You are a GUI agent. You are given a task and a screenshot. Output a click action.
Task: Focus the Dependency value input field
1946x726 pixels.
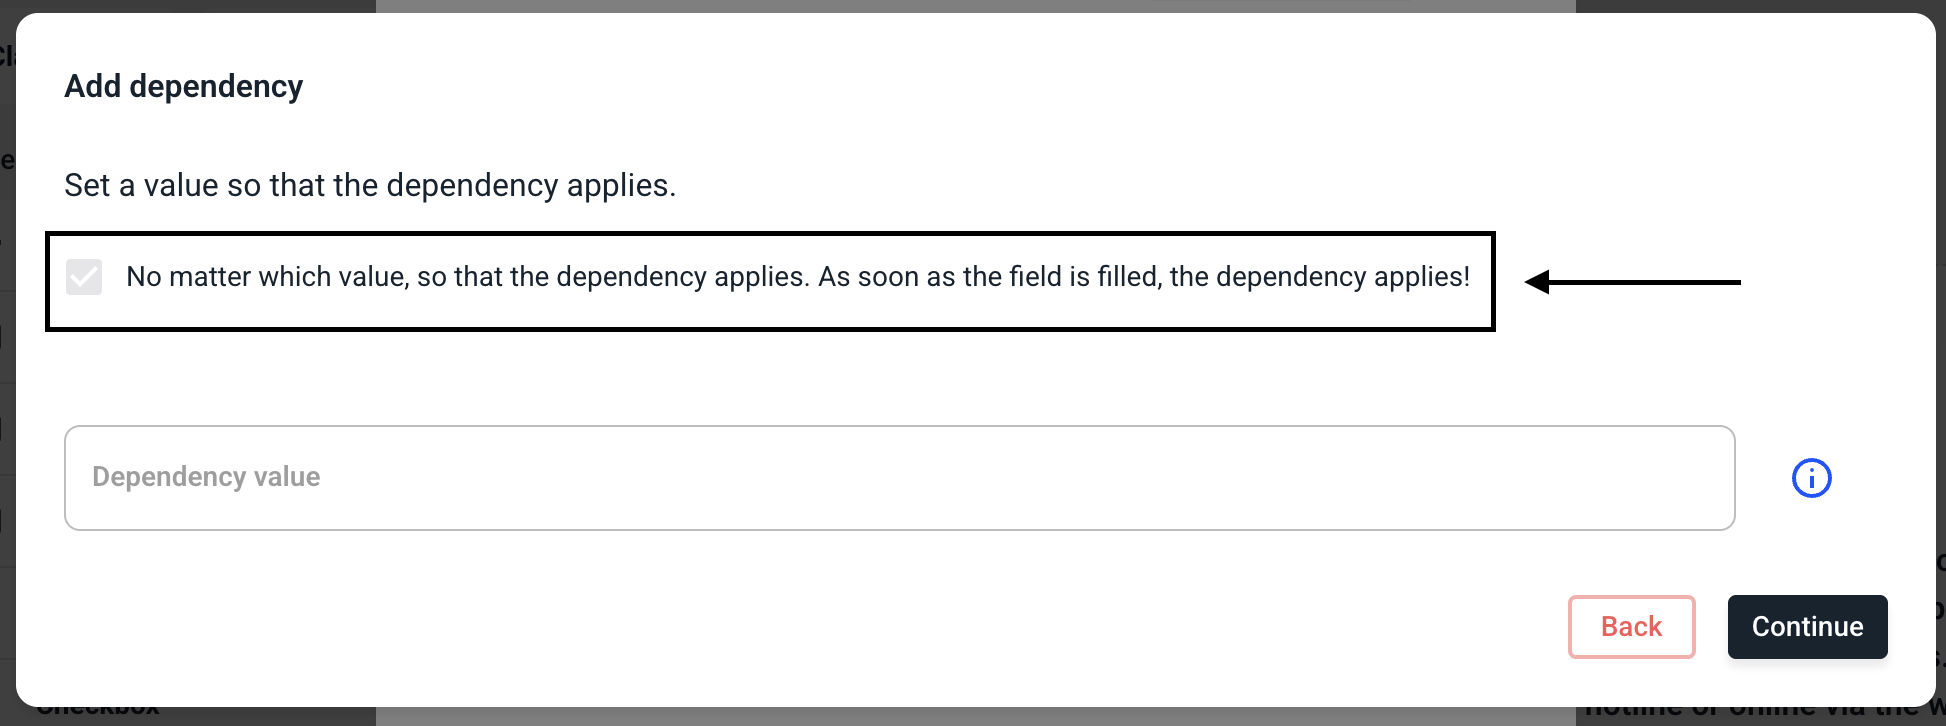[x=898, y=478]
